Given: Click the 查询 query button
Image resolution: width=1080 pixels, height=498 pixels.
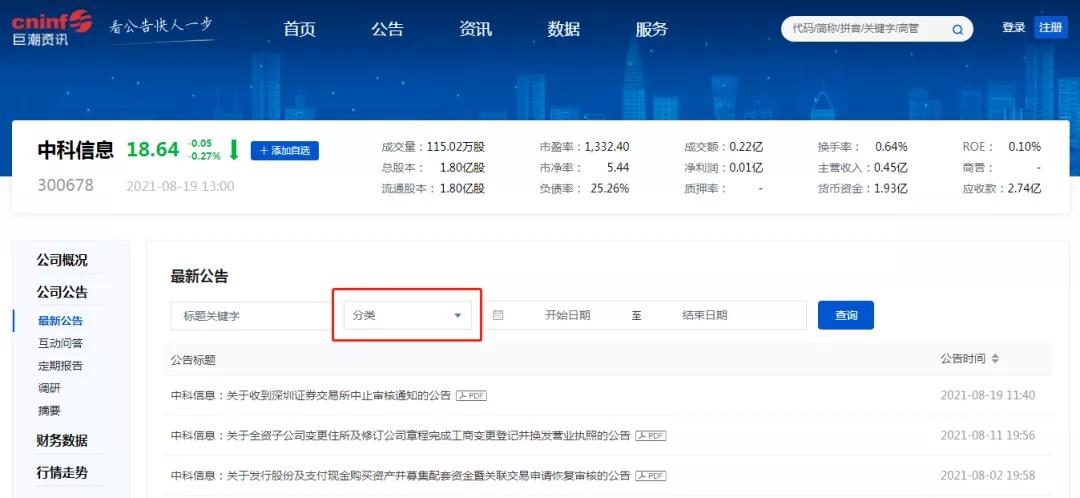Looking at the screenshot, I should point(846,315).
